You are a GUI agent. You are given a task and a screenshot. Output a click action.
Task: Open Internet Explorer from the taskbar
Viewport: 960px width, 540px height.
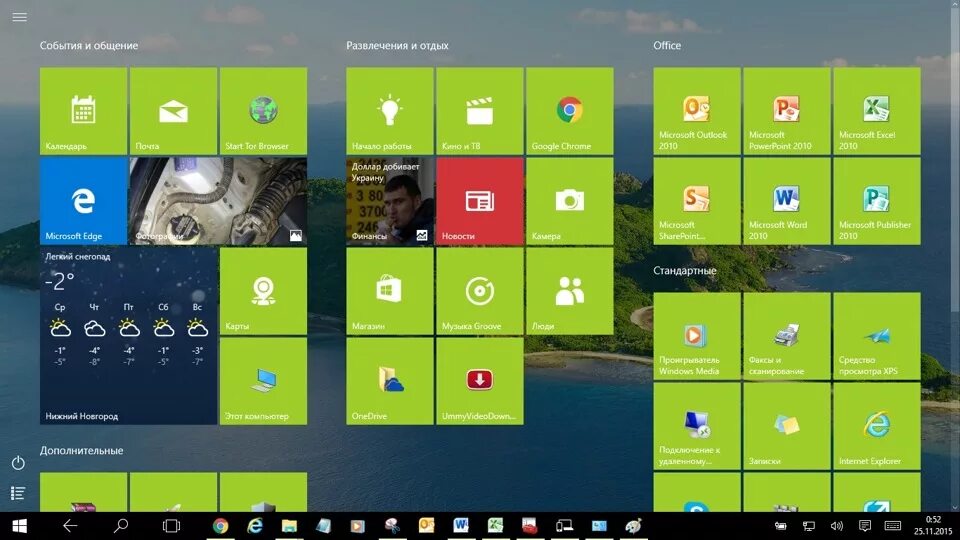point(255,526)
